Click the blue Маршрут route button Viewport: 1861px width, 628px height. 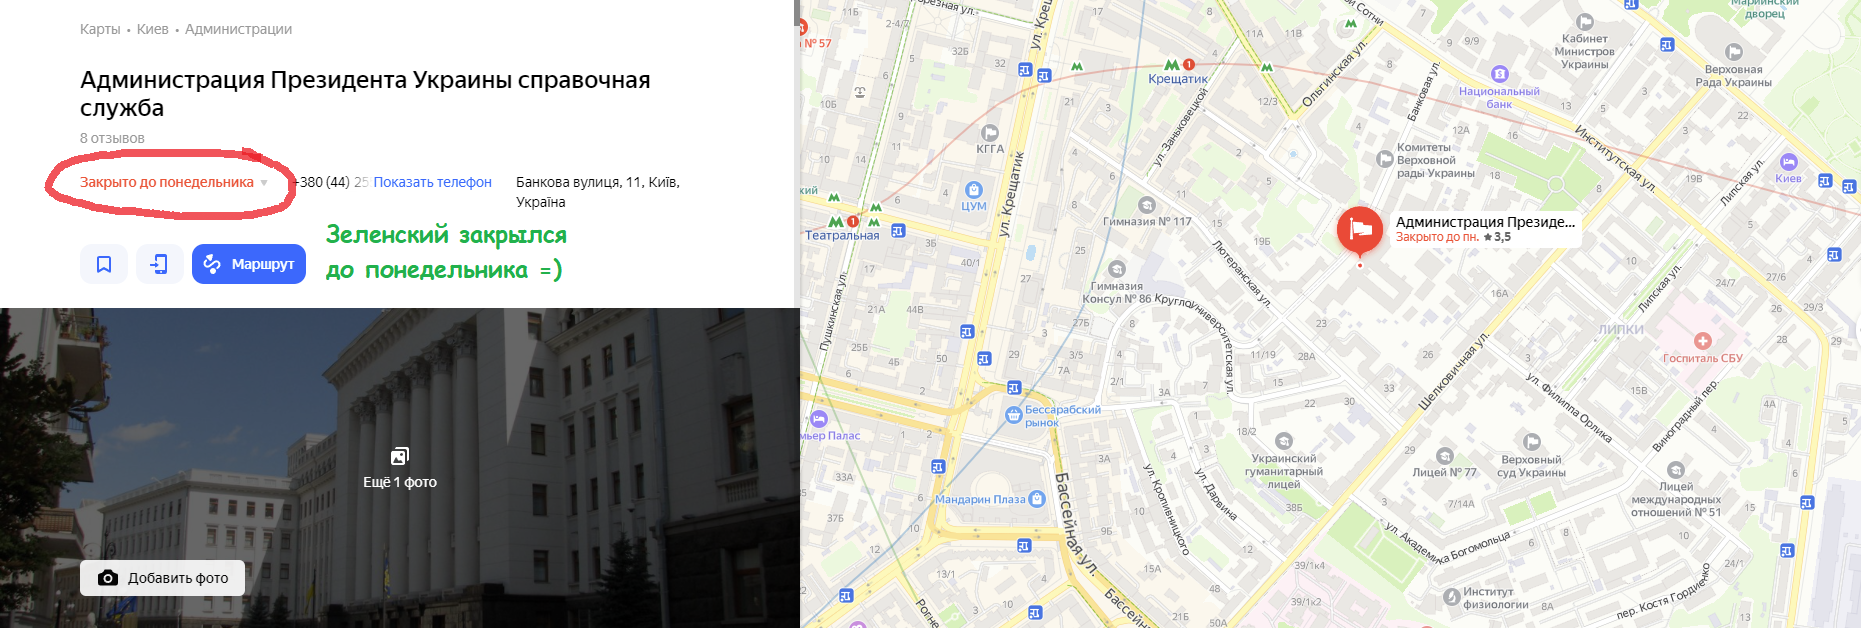249,264
